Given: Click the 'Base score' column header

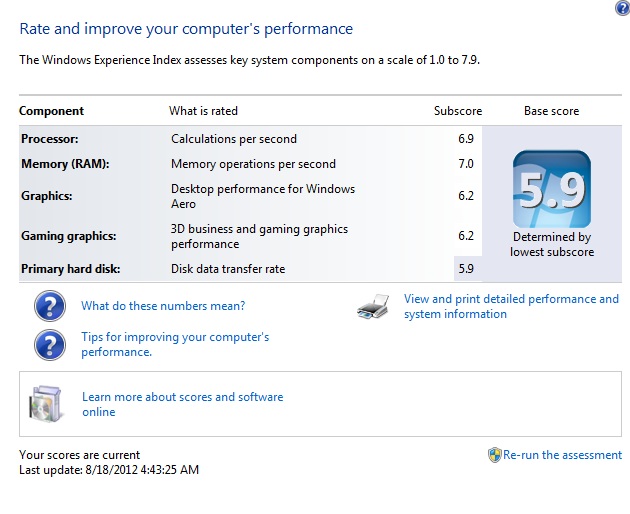Looking at the screenshot, I should click(x=552, y=111).
